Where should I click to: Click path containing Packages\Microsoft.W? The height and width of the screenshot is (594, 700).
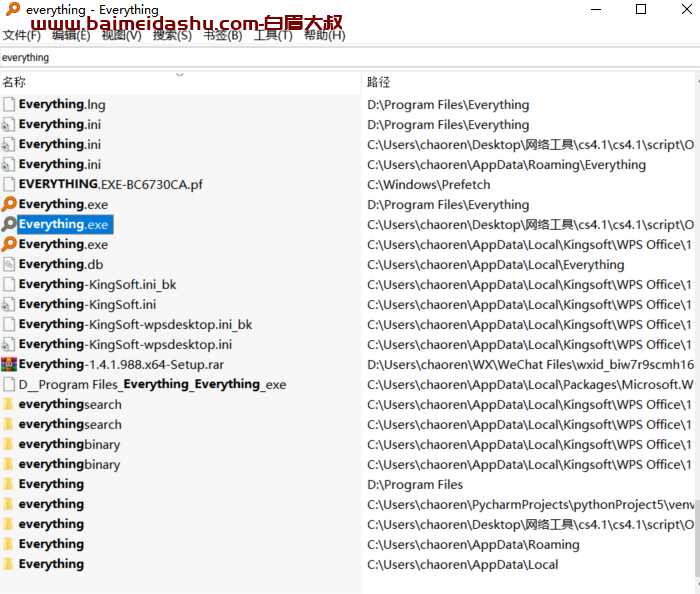[x=530, y=385]
